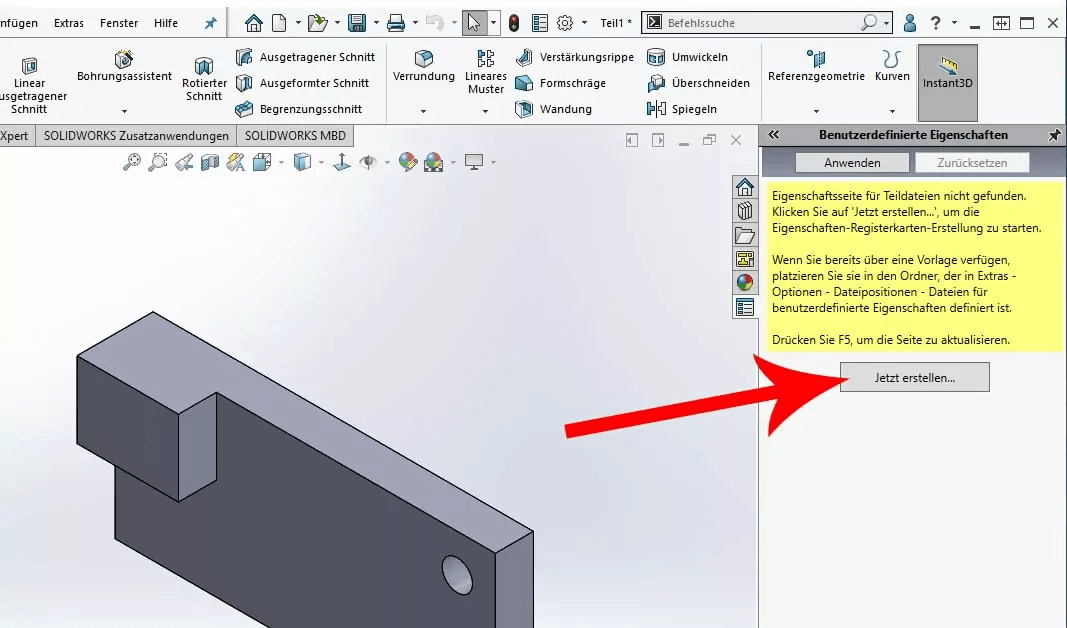1067x628 pixels.
Task: Collapse the Benutzerdefinierte Eigenschaften pane
Action: click(x=774, y=134)
